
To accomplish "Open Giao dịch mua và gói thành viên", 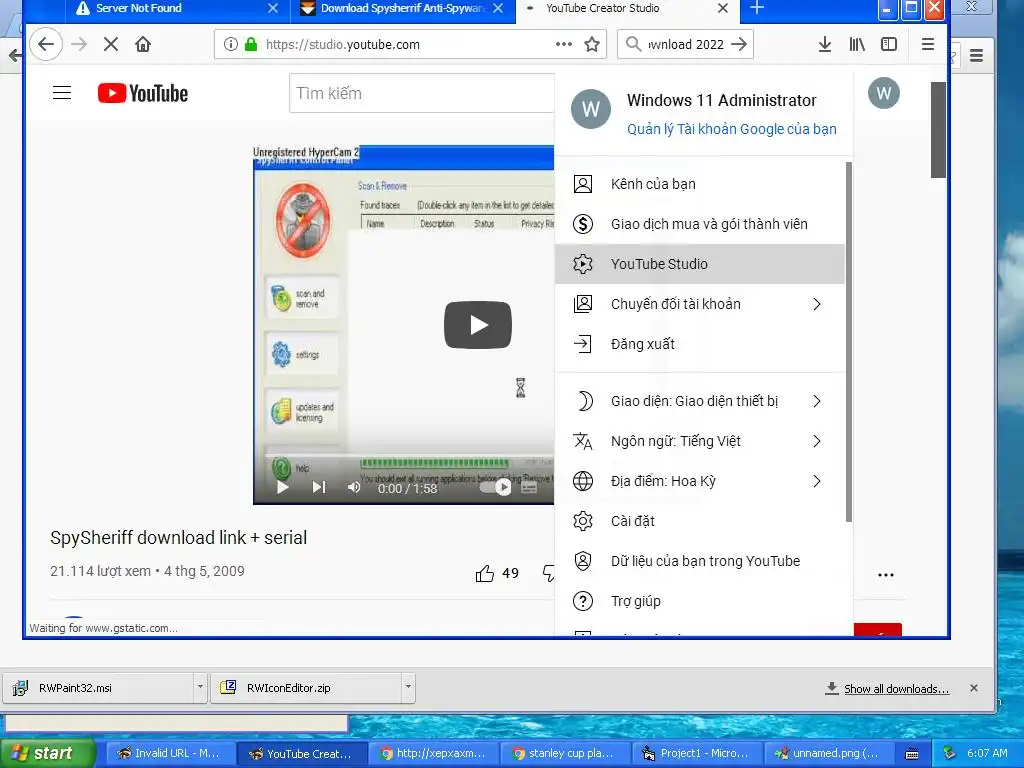I will click(699, 224).
